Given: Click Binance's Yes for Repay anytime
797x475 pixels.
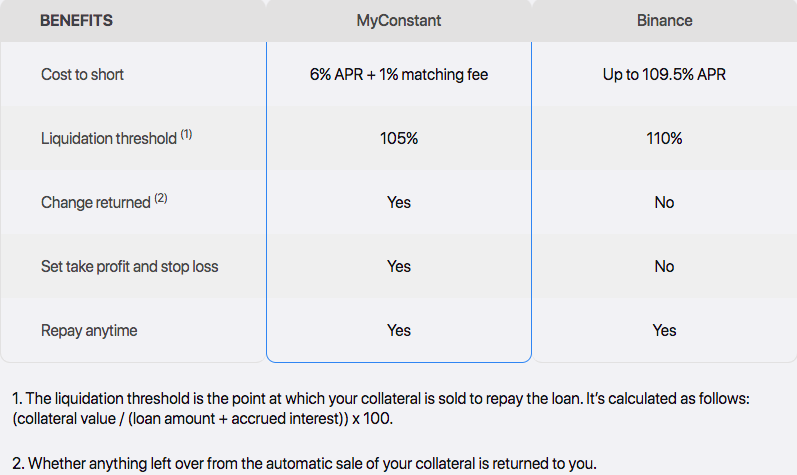Looking at the screenshot, I should (664, 330).
